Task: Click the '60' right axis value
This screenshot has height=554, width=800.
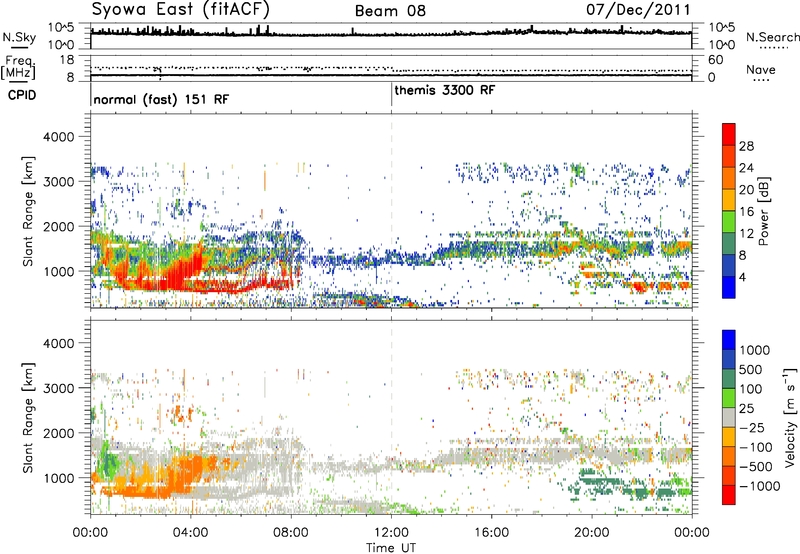Action: [x=715, y=60]
